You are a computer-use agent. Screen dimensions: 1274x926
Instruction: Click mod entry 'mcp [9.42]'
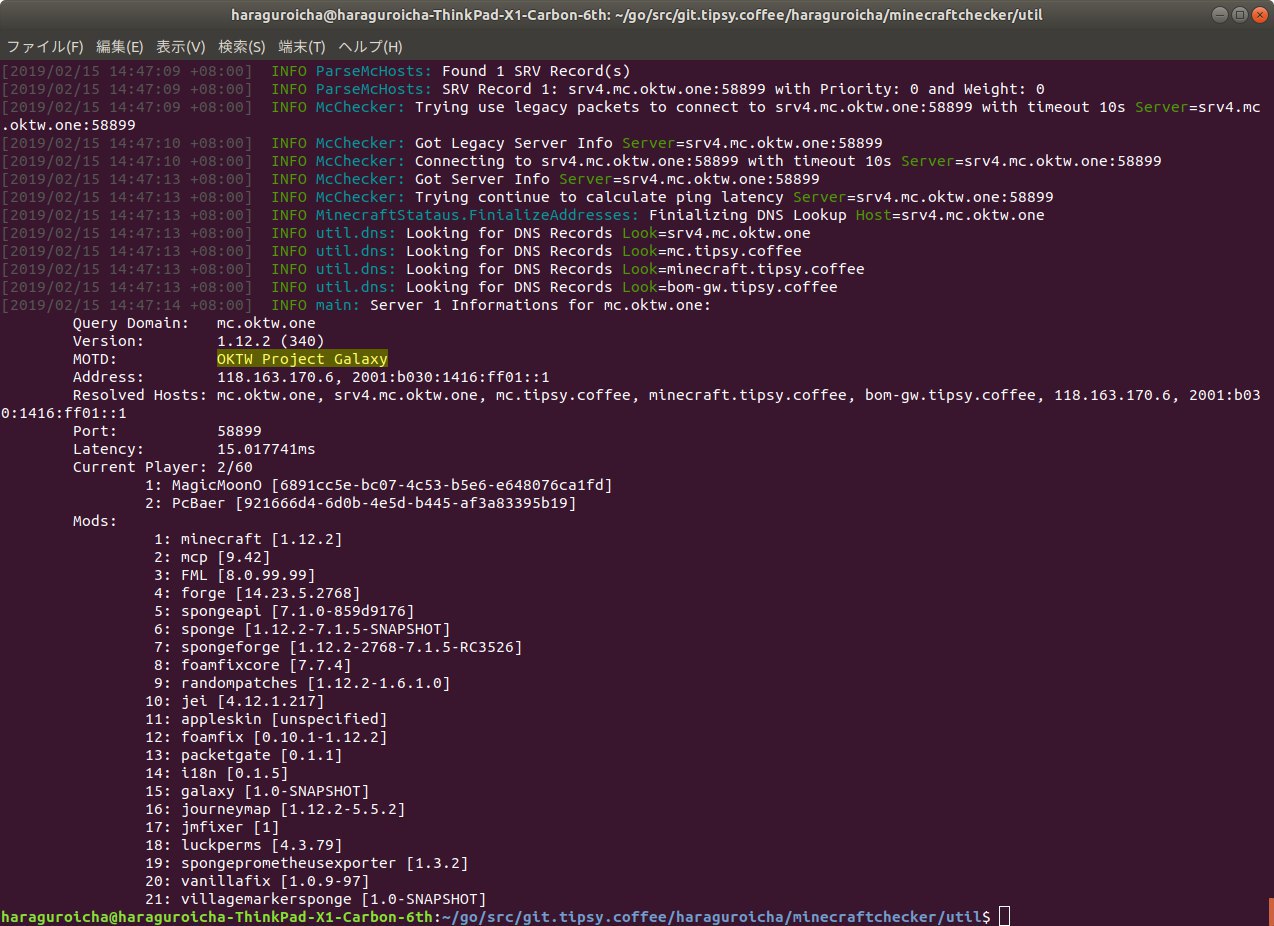click(212, 557)
